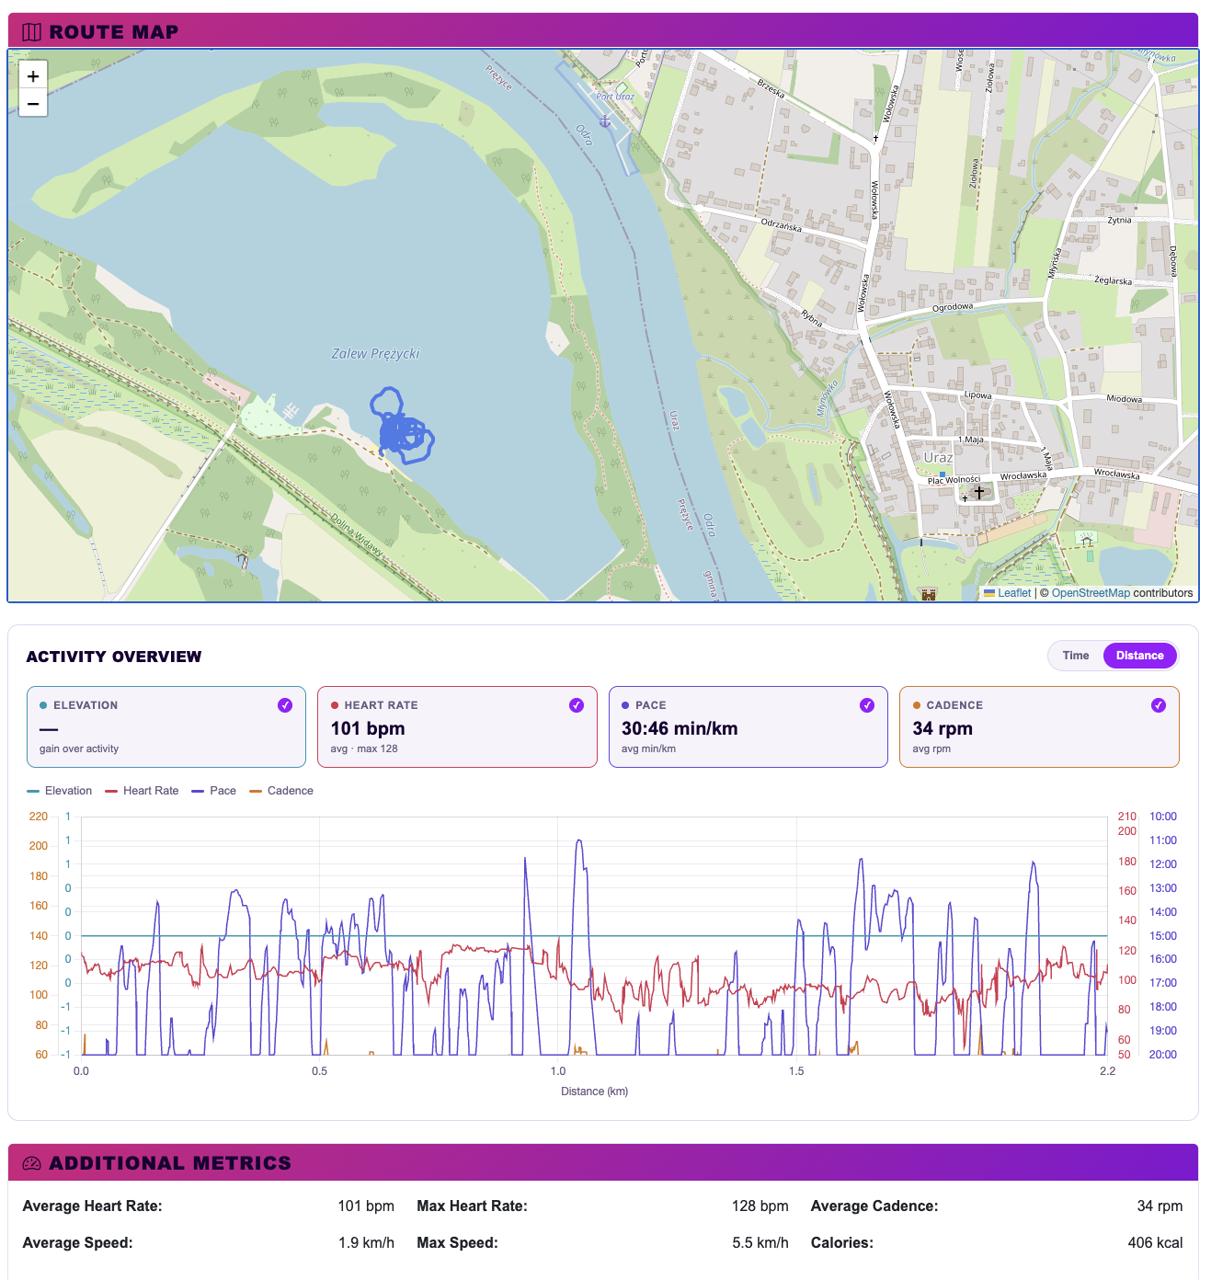Click the castle icon at map bottom
Screen dimensions: 1211x1280
click(x=928, y=594)
